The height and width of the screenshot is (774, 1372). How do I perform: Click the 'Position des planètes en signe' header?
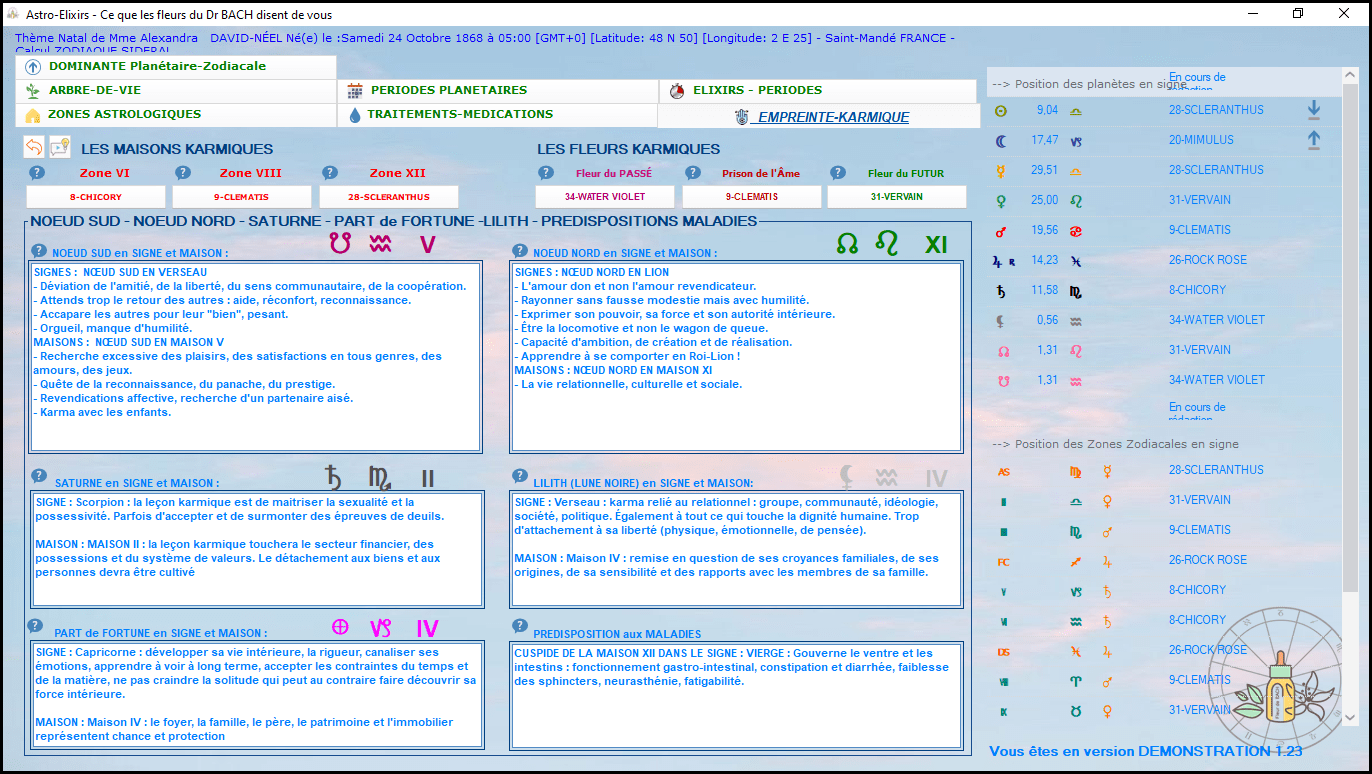point(1089,84)
